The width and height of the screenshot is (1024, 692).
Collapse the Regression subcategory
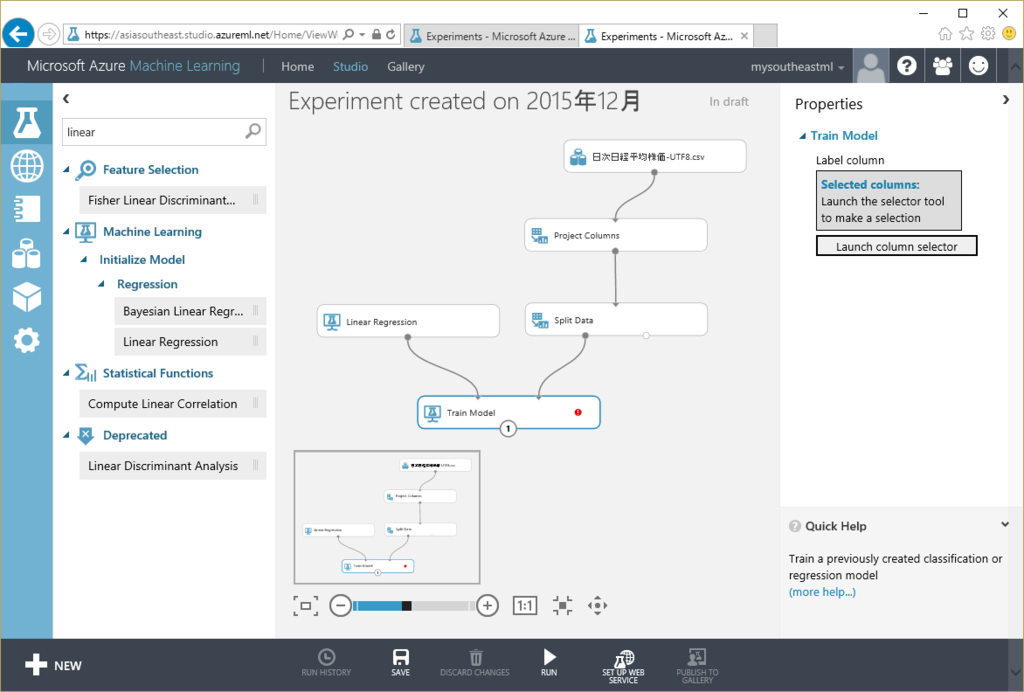101,284
